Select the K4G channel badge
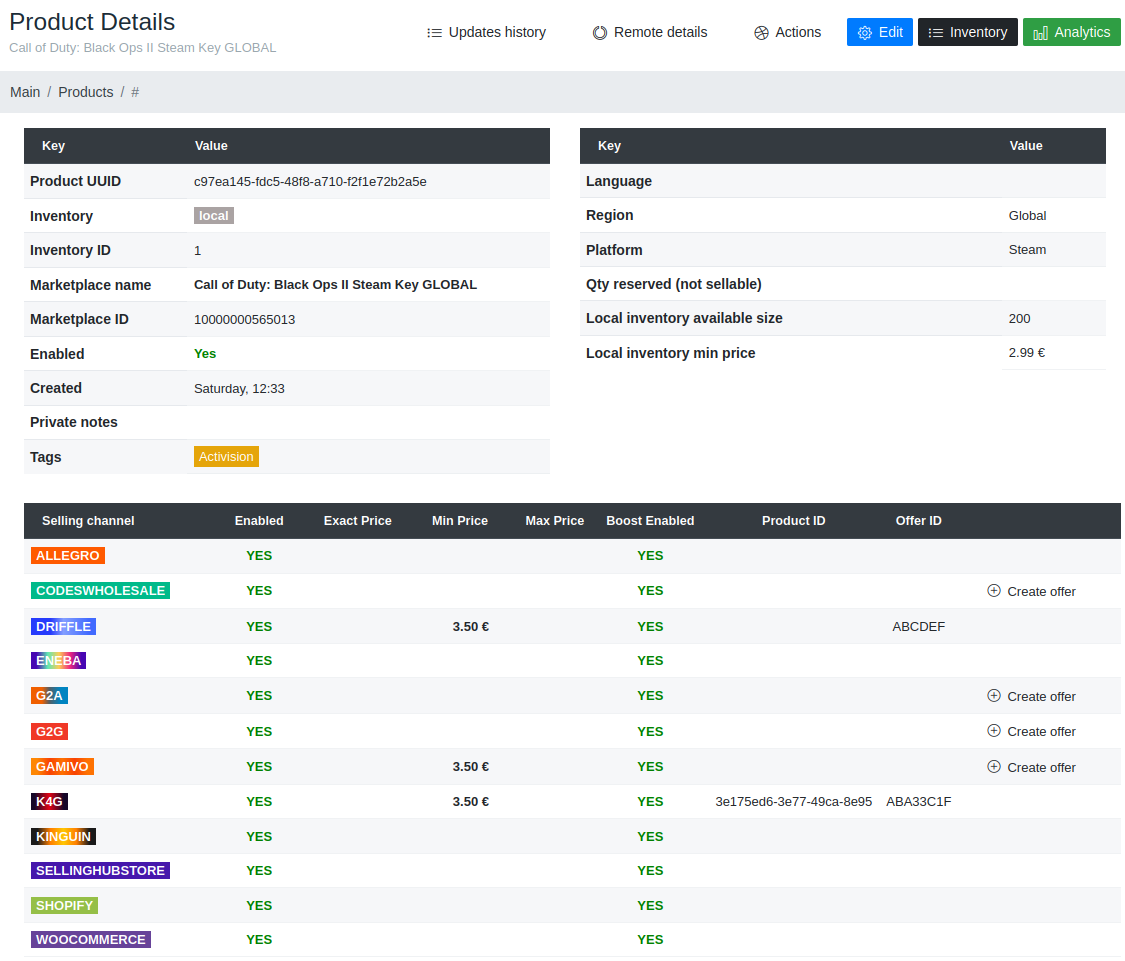Viewport: 1125px width, 961px height. [x=50, y=801]
